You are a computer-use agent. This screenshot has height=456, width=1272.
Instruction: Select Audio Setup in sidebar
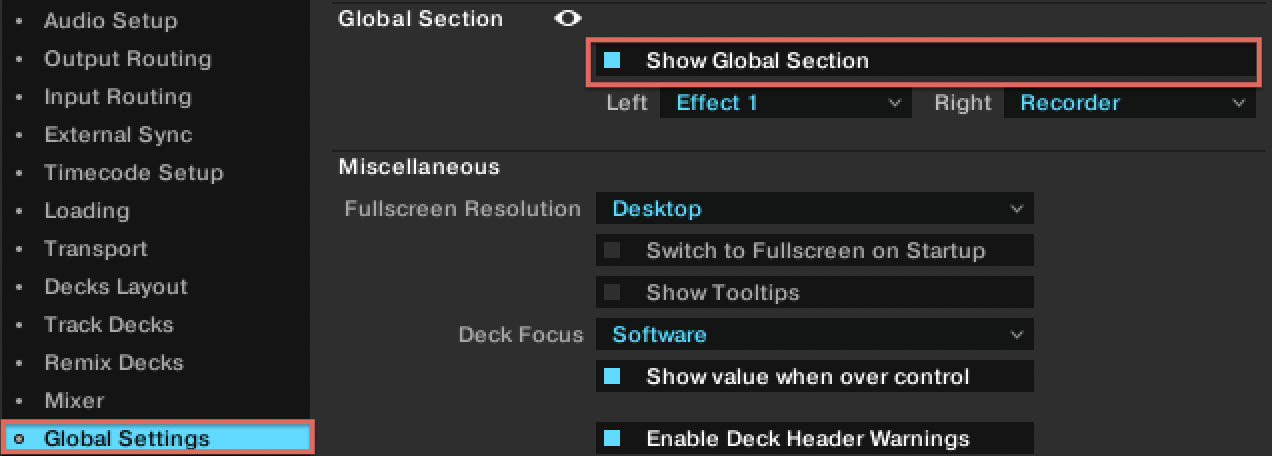click(110, 21)
